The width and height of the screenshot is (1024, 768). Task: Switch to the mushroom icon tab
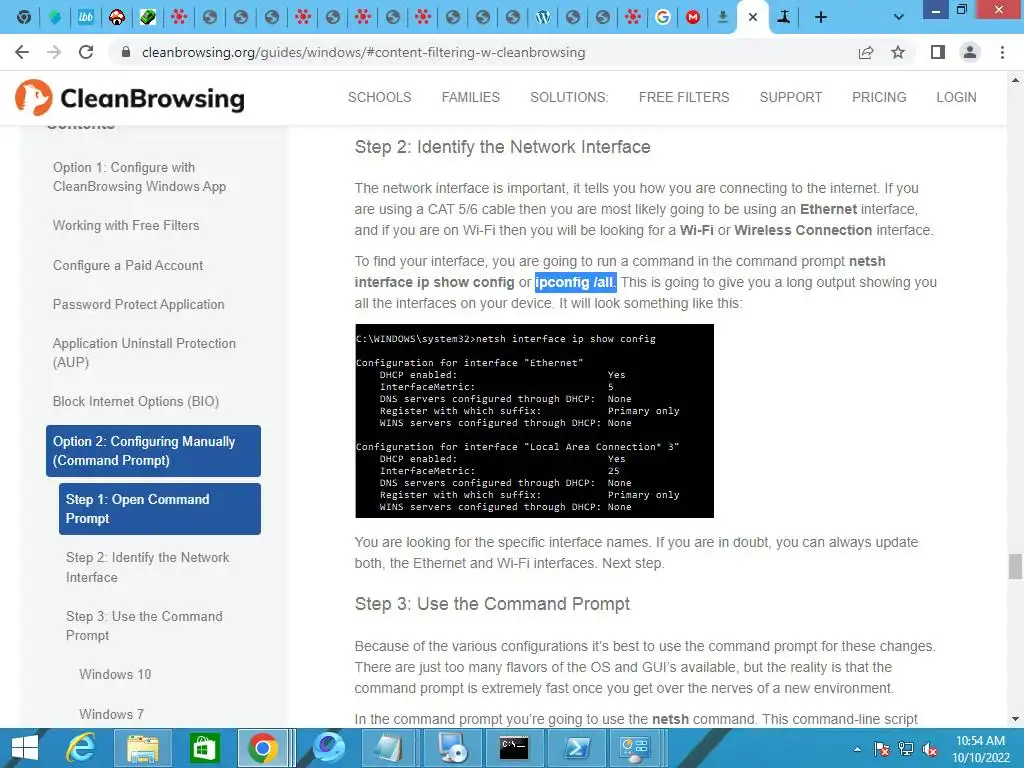pos(117,17)
